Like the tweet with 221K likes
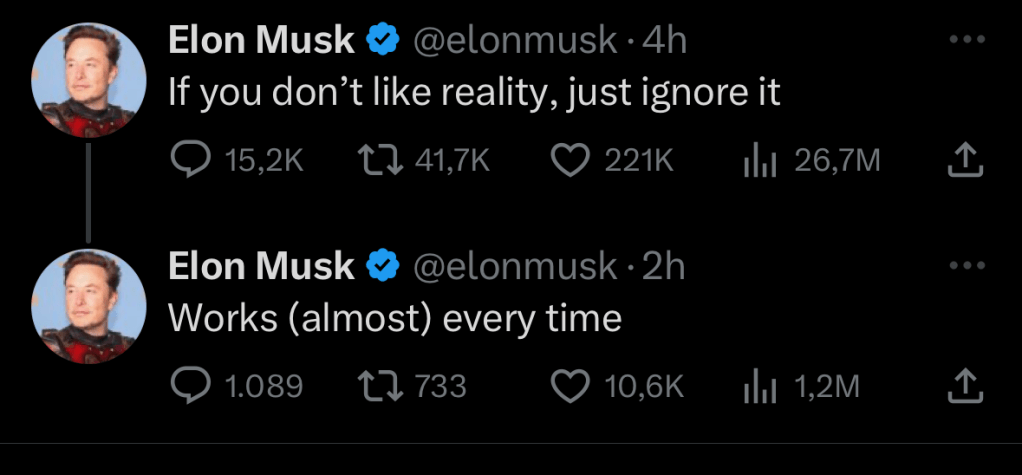Image resolution: width=1022 pixels, height=475 pixels. tap(570, 160)
